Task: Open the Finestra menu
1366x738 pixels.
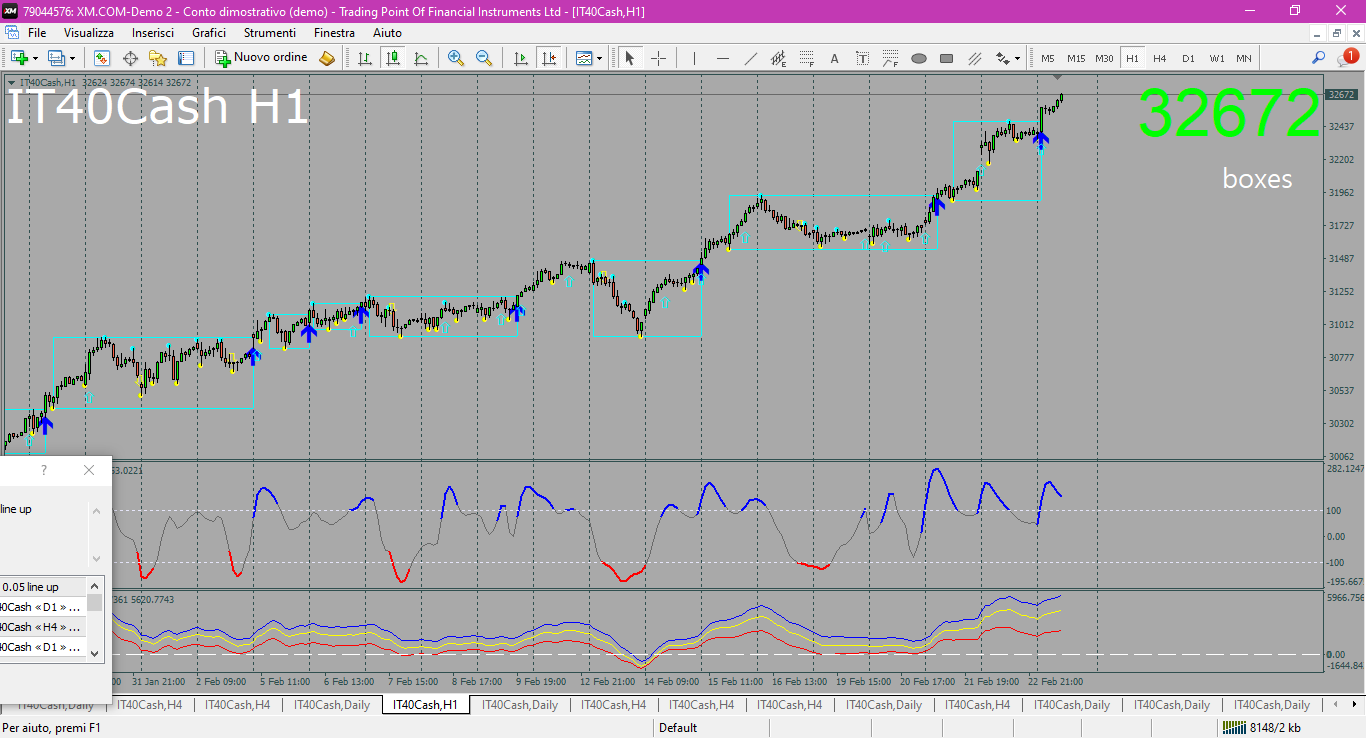Action: [334, 33]
